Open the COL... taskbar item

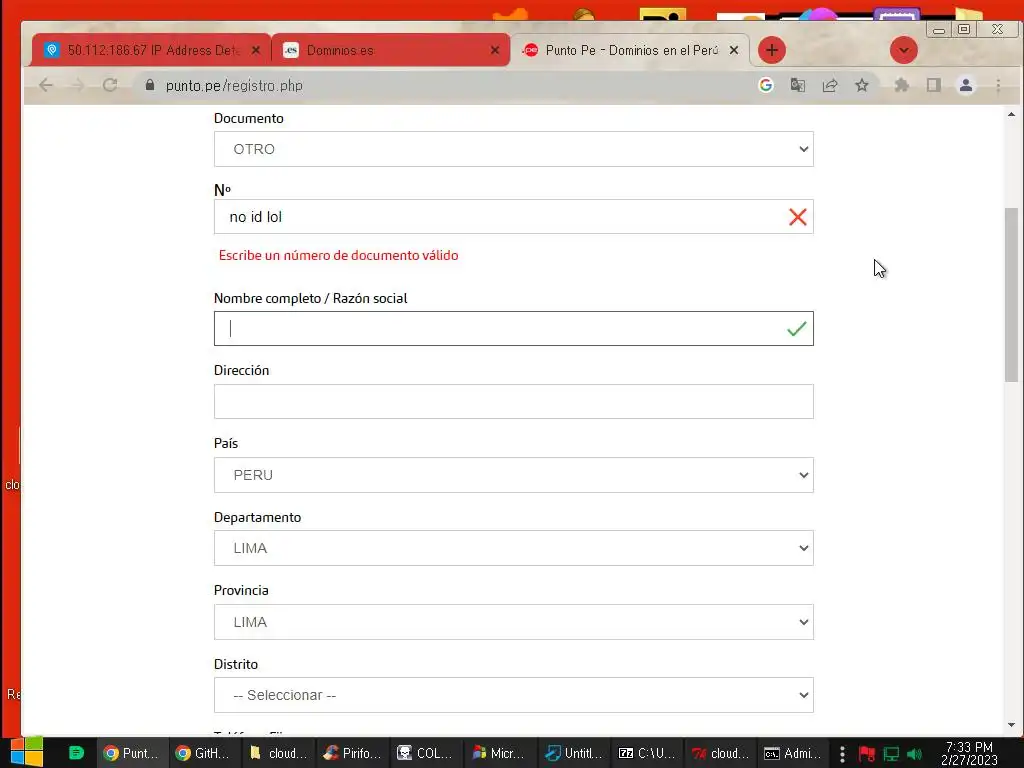point(425,753)
